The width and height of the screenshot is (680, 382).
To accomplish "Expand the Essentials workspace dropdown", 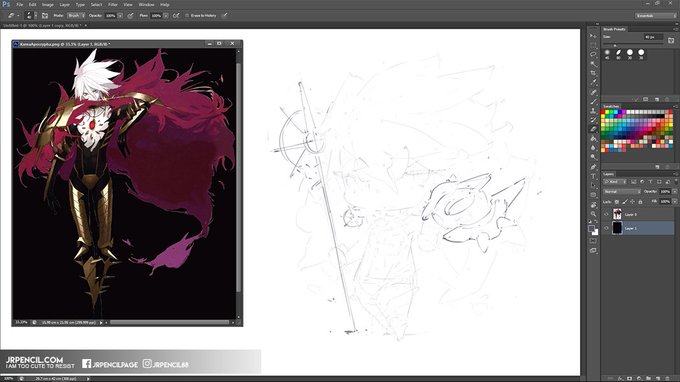I will tap(655, 16).
